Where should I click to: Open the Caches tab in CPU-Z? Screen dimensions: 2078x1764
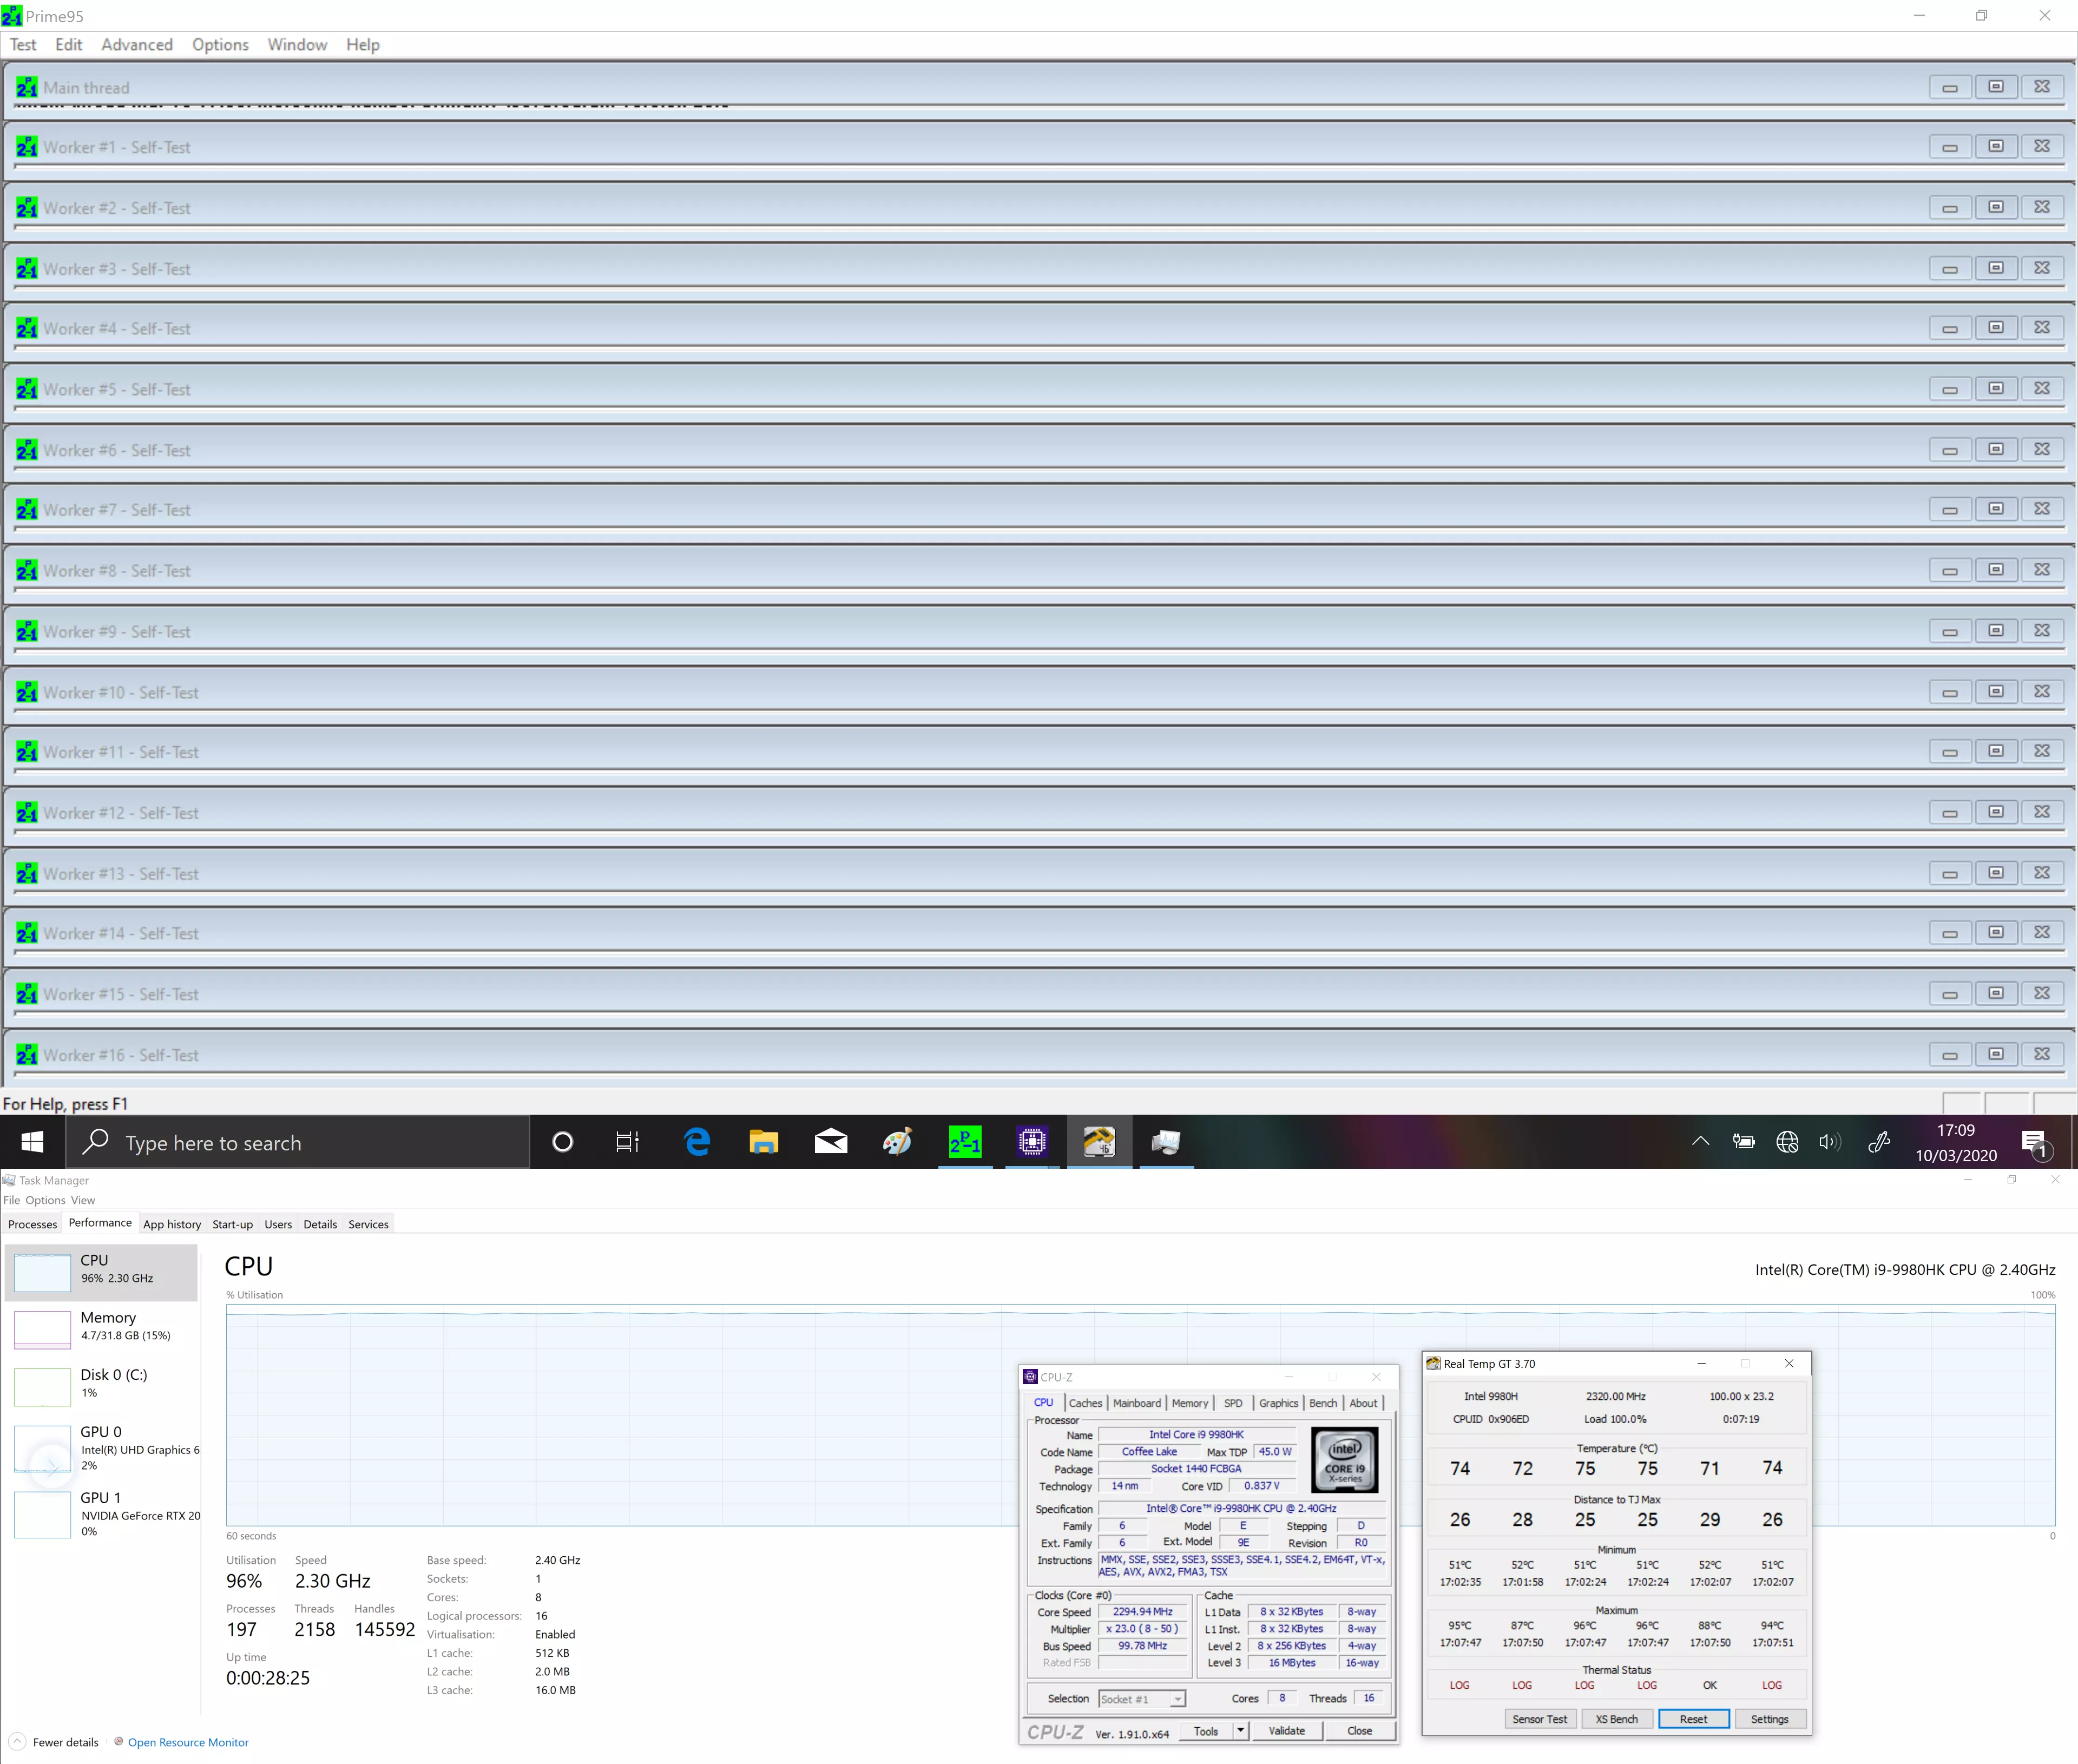[1085, 1403]
